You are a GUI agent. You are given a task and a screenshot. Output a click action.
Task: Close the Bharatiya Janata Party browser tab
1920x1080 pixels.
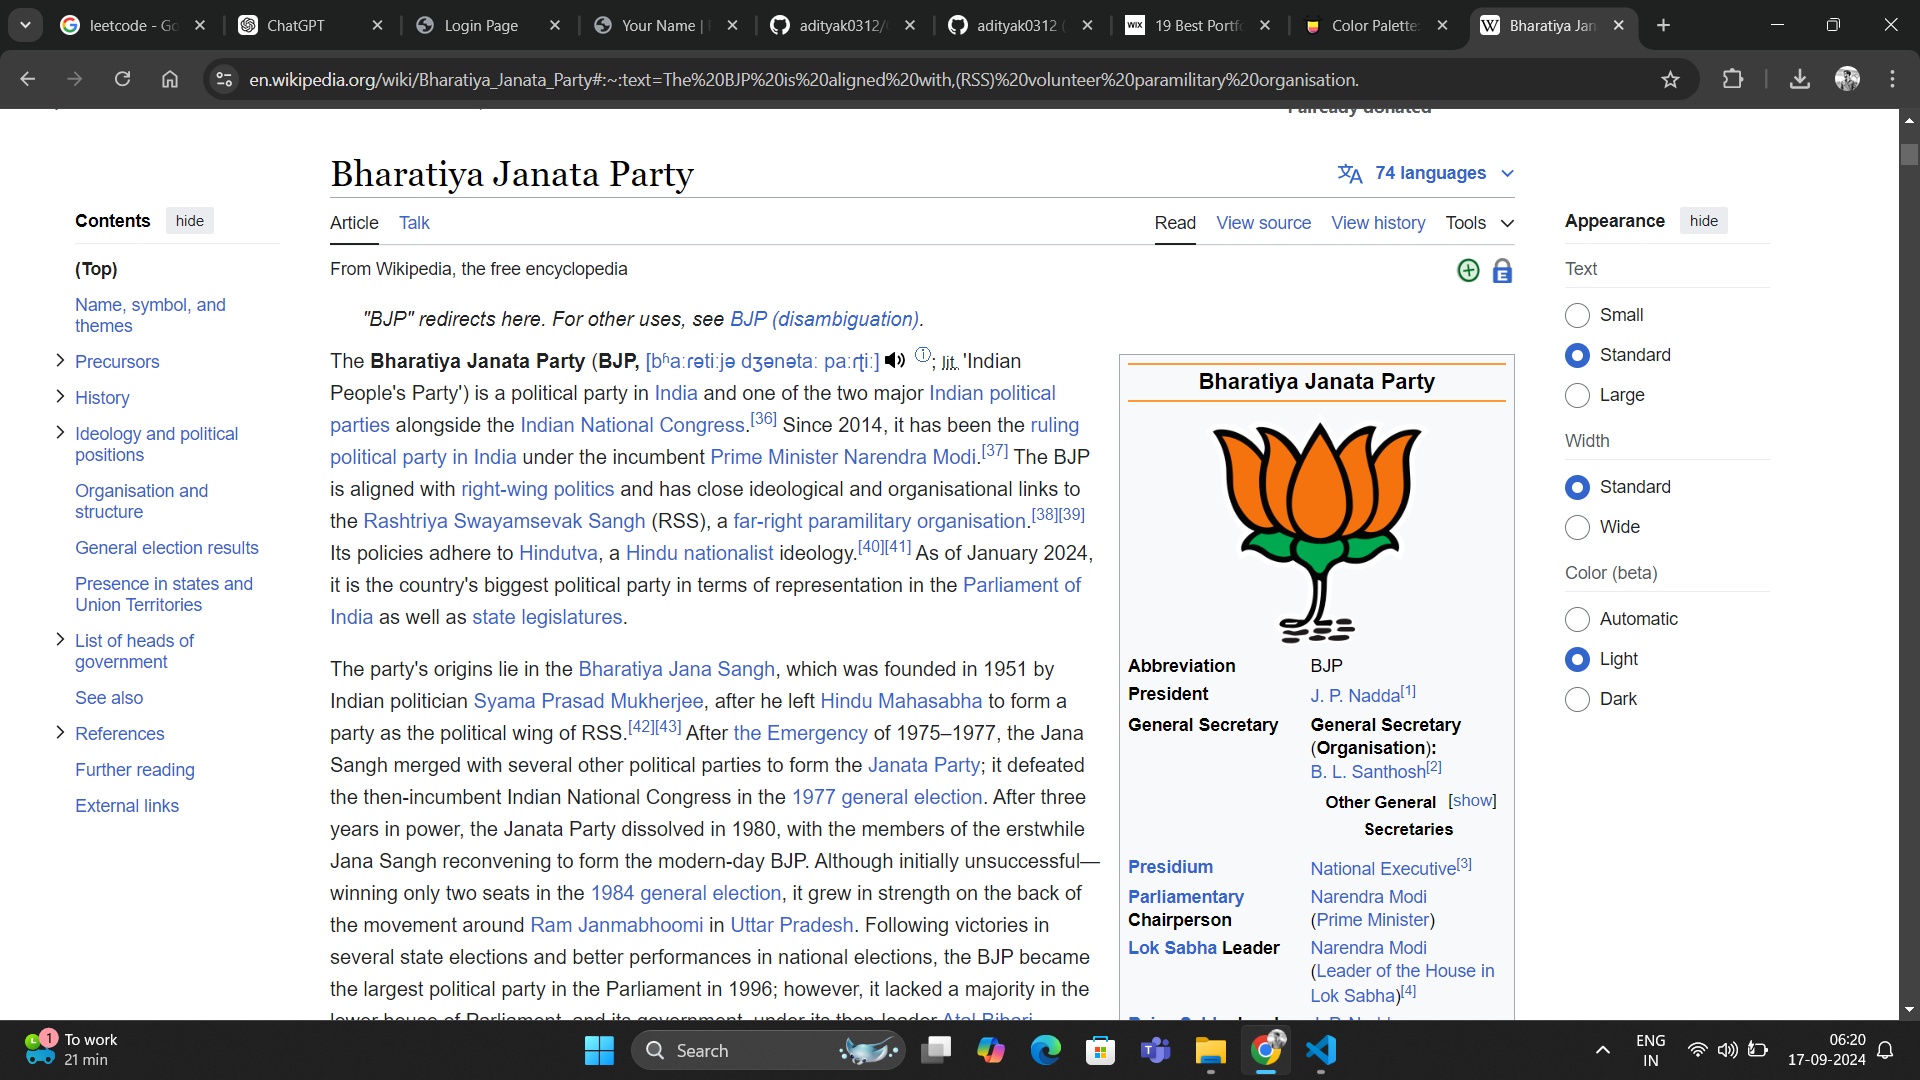click(x=1619, y=25)
